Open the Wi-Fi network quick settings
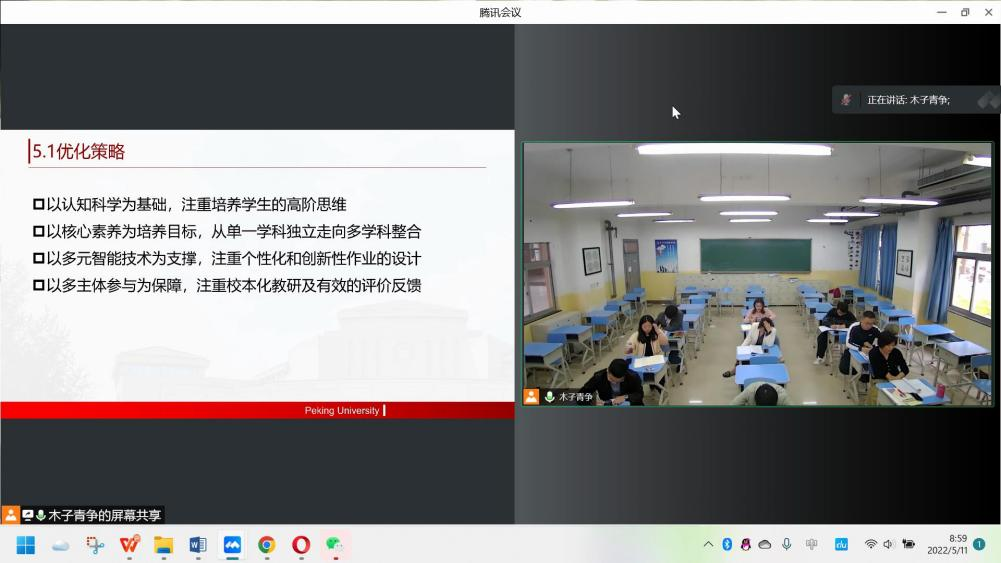The height and width of the screenshot is (563, 1001). (870, 544)
